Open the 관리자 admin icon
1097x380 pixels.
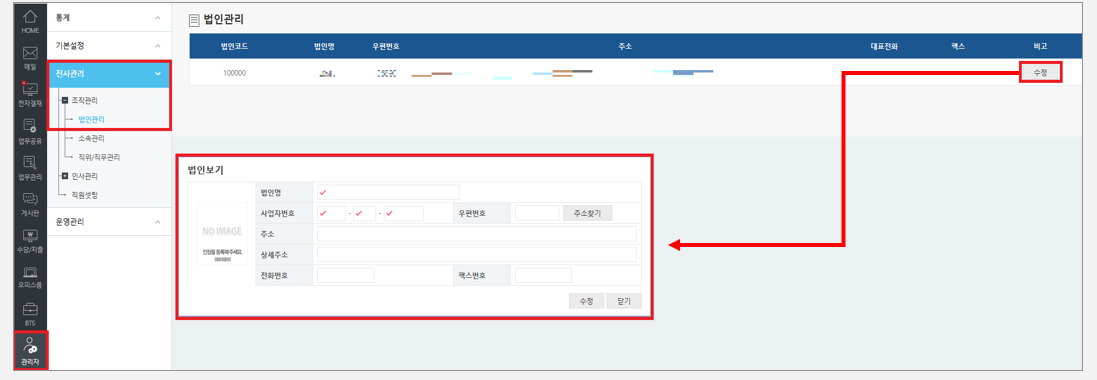(x=30, y=351)
